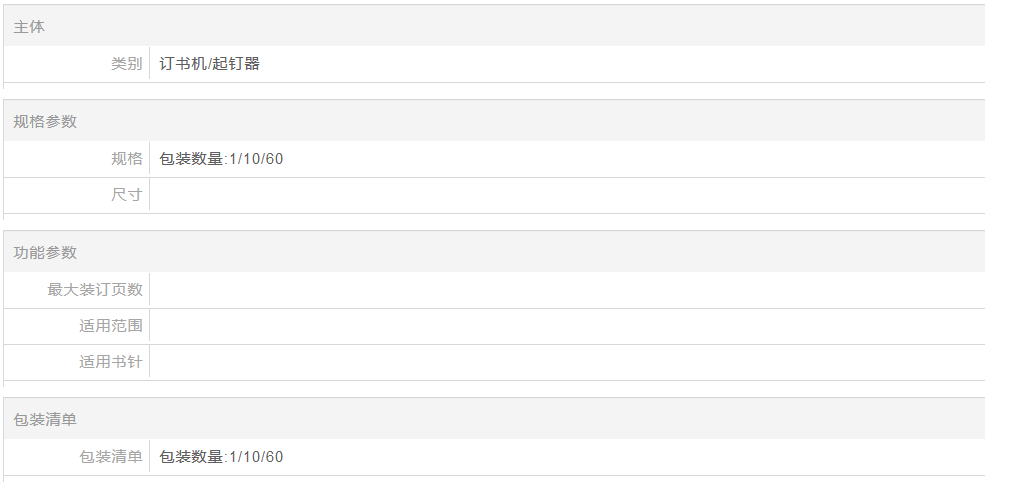Click the 包装数量:1/10/60 value in 包装清单 row
Viewport: 1014px width, 487px height.
[221, 457]
